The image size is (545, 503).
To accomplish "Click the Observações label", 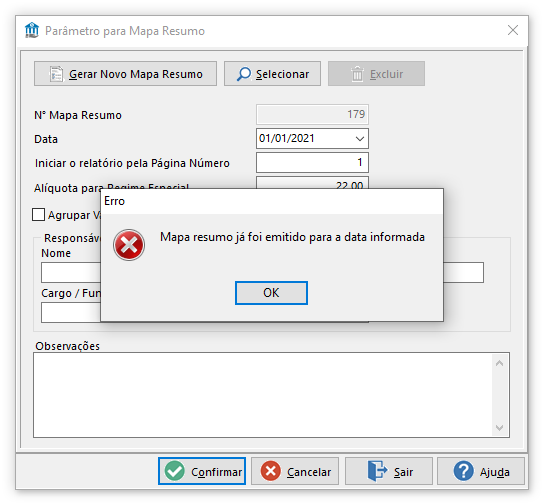I will (67, 346).
